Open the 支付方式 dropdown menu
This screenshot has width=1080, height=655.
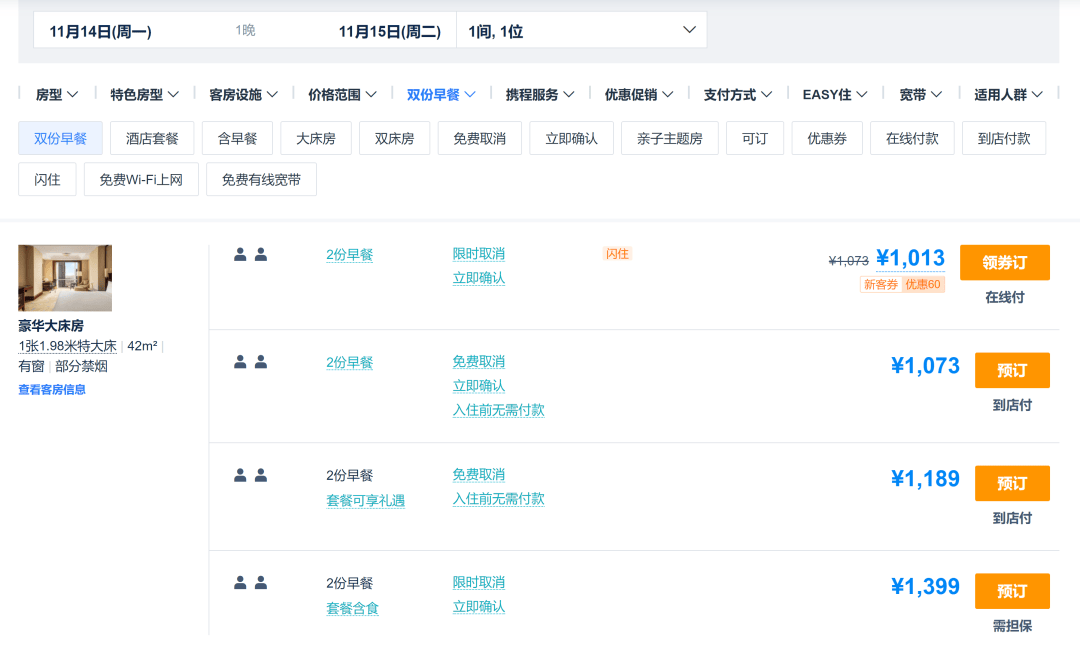pos(738,94)
